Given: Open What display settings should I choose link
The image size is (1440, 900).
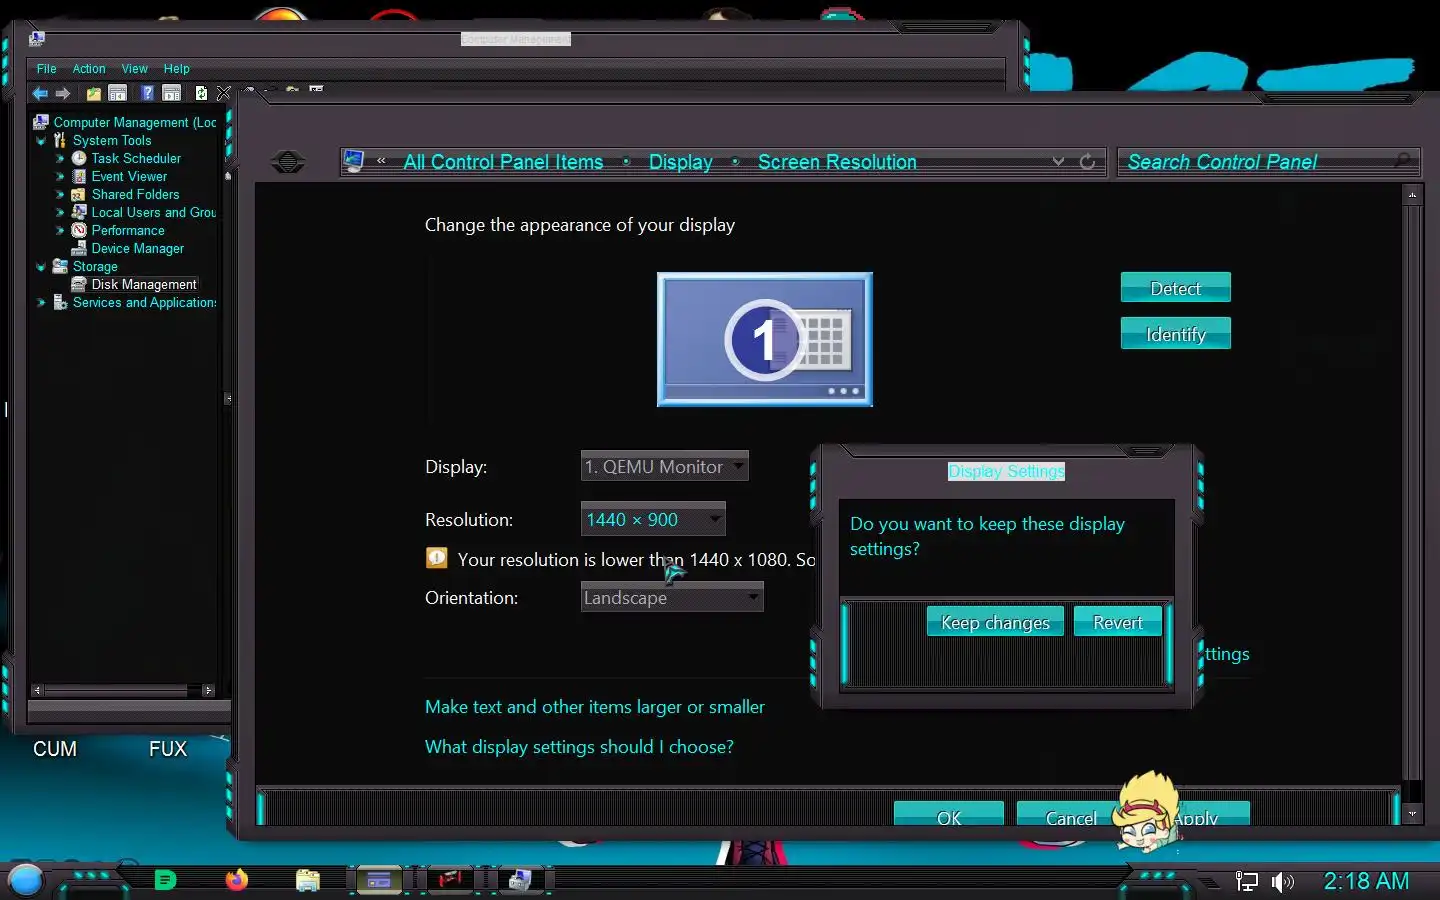Looking at the screenshot, I should click(579, 747).
